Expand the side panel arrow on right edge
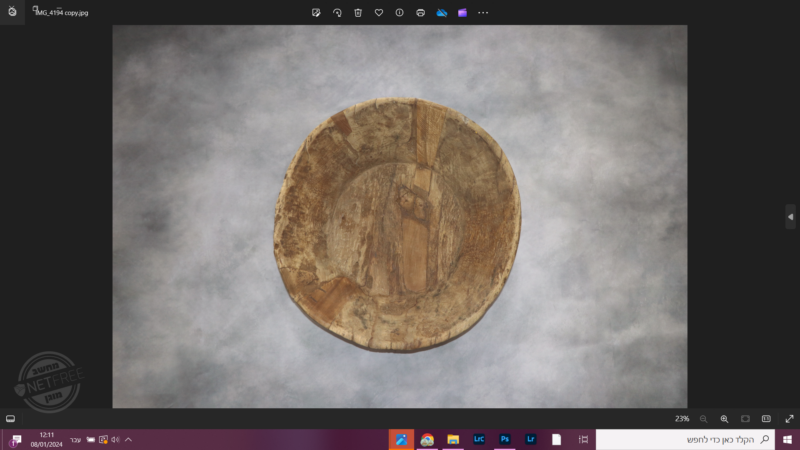This screenshot has height=450, width=800. [790, 216]
